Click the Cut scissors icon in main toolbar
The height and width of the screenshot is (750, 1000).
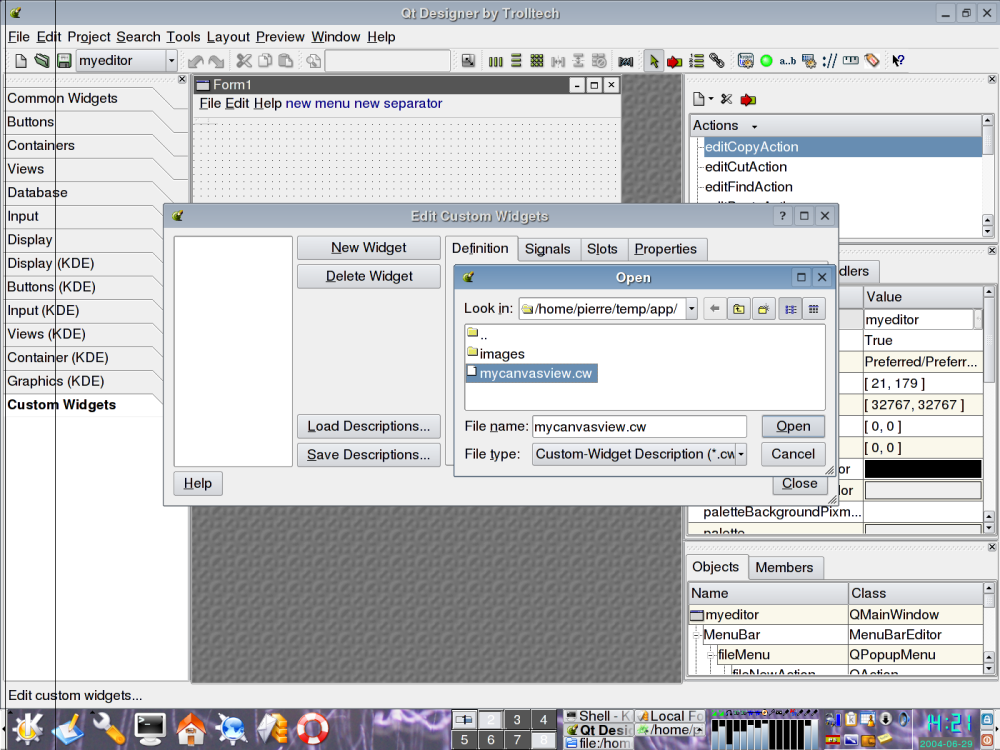coord(244,61)
